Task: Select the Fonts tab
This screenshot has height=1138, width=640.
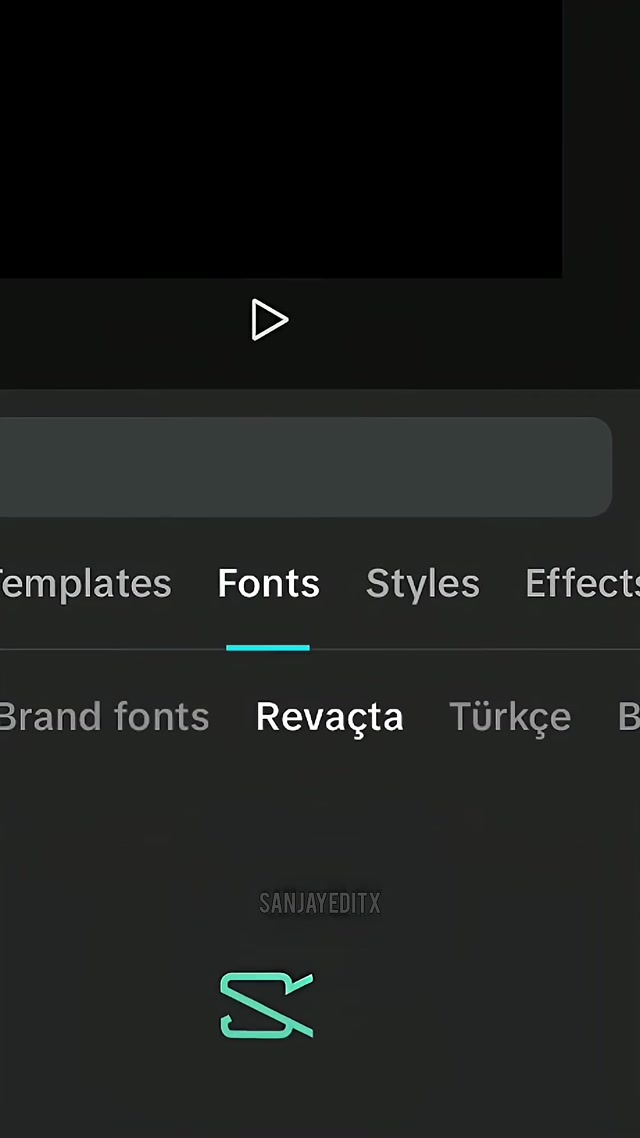Action: (268, 584)
